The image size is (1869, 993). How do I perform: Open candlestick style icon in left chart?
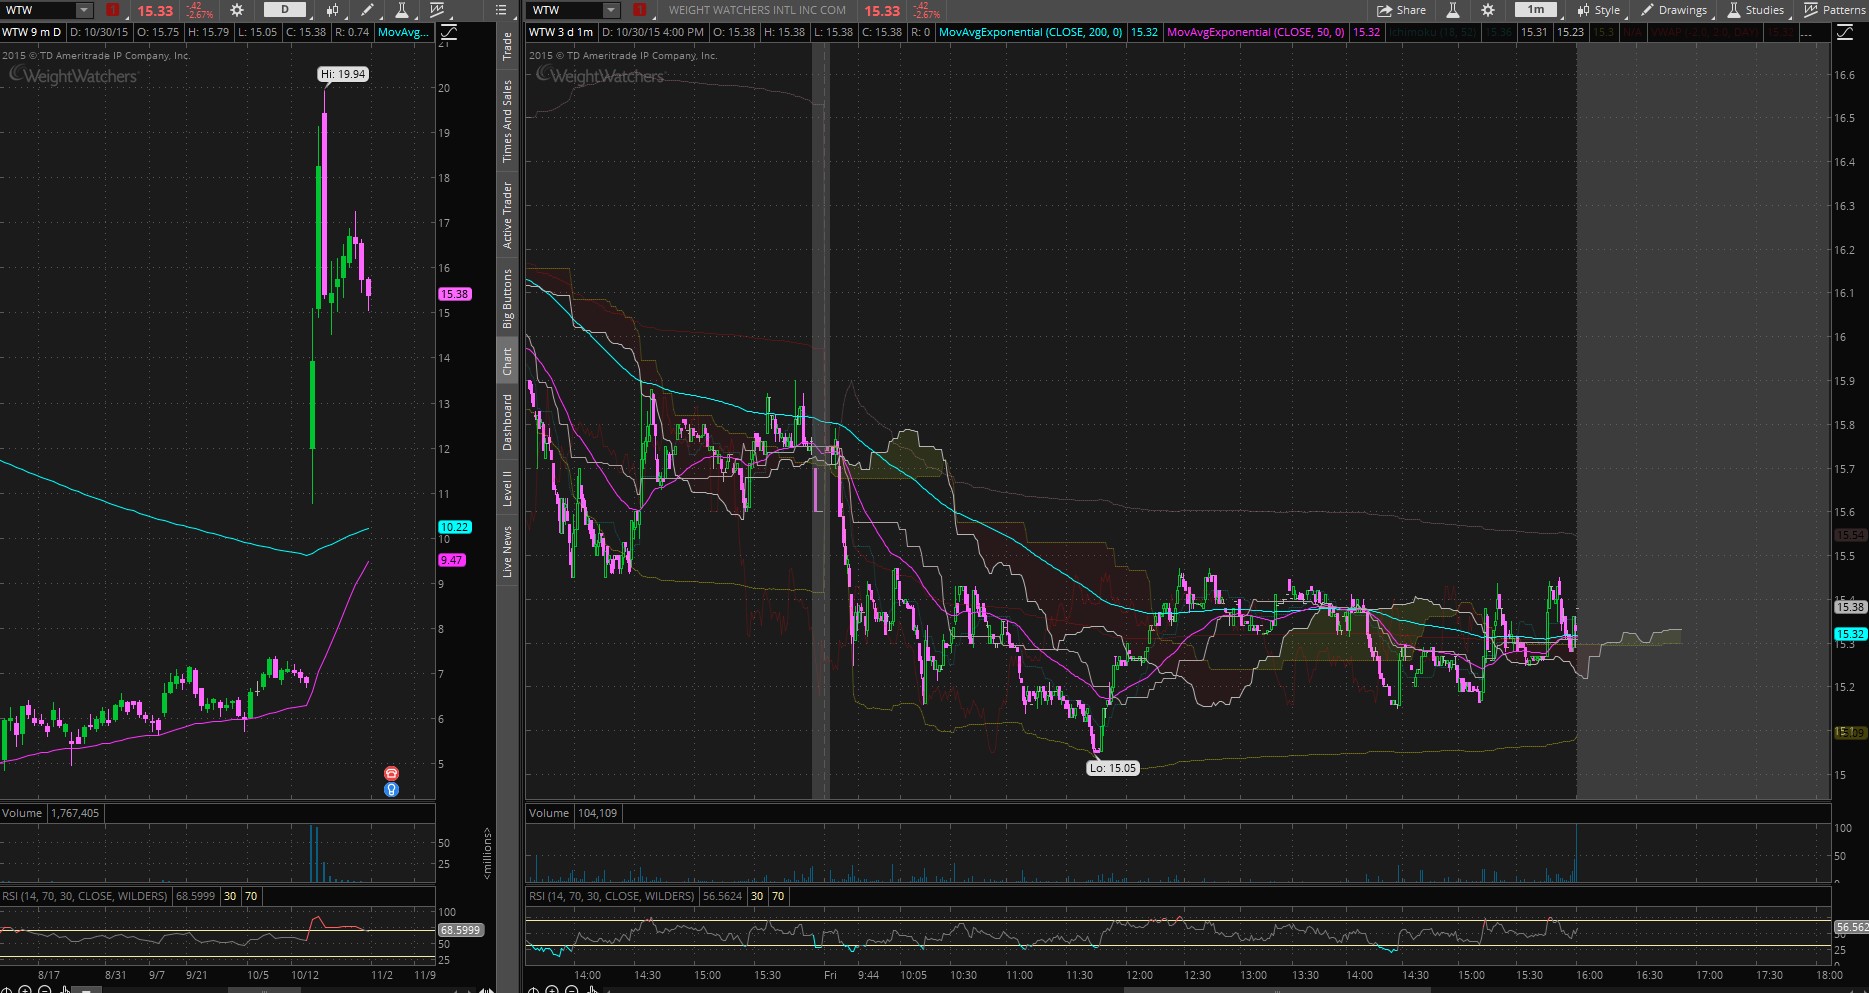333,10
